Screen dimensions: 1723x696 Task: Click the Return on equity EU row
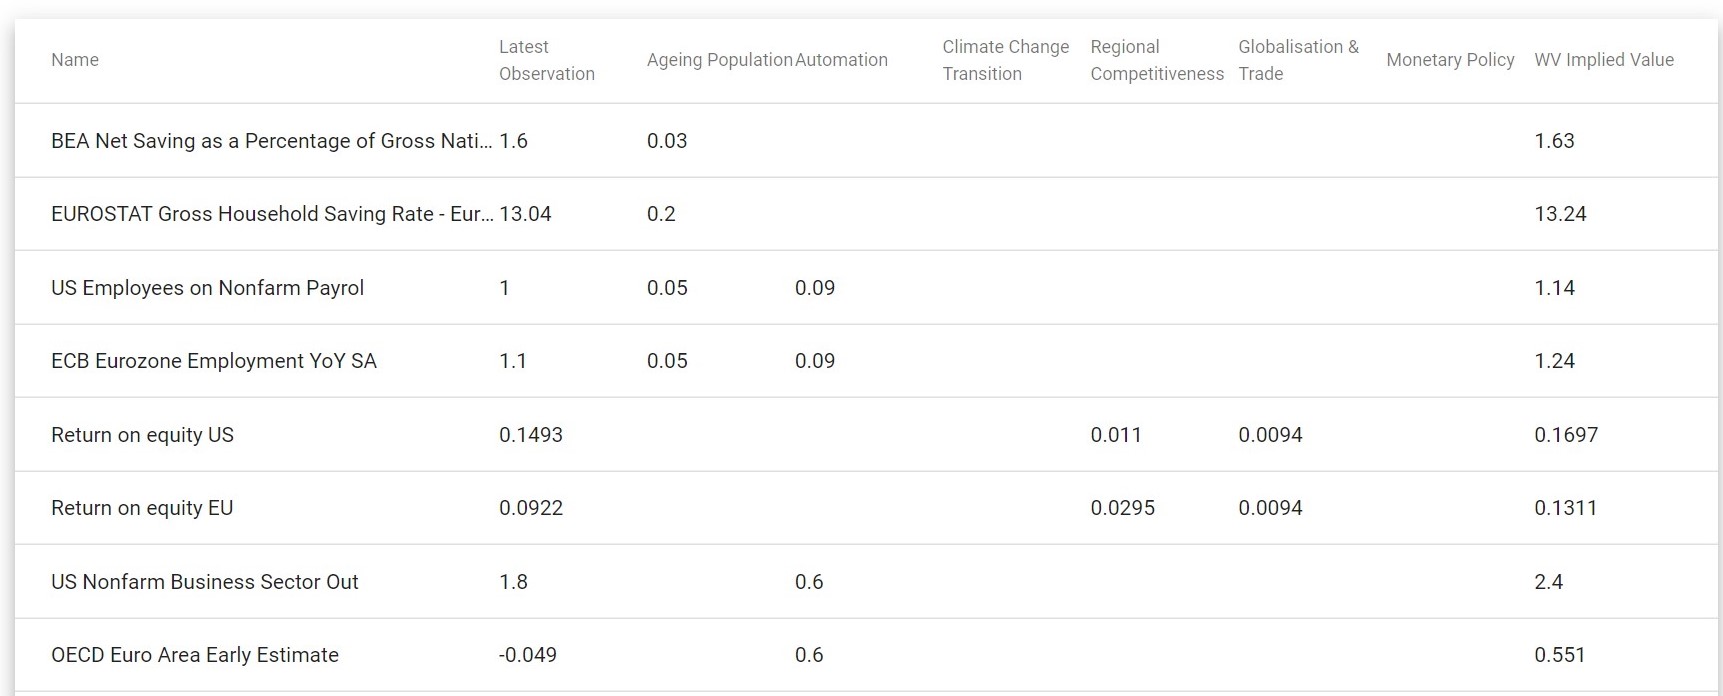866,508
